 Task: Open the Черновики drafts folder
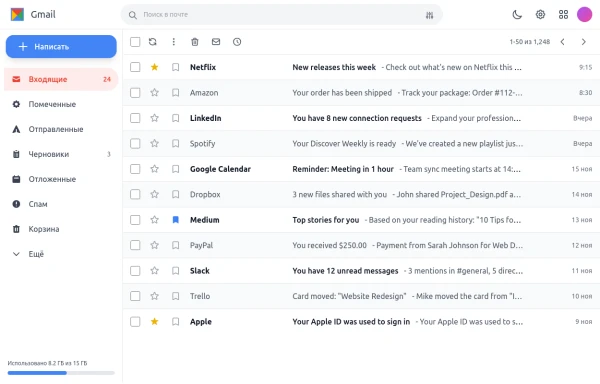click(61, 154)
